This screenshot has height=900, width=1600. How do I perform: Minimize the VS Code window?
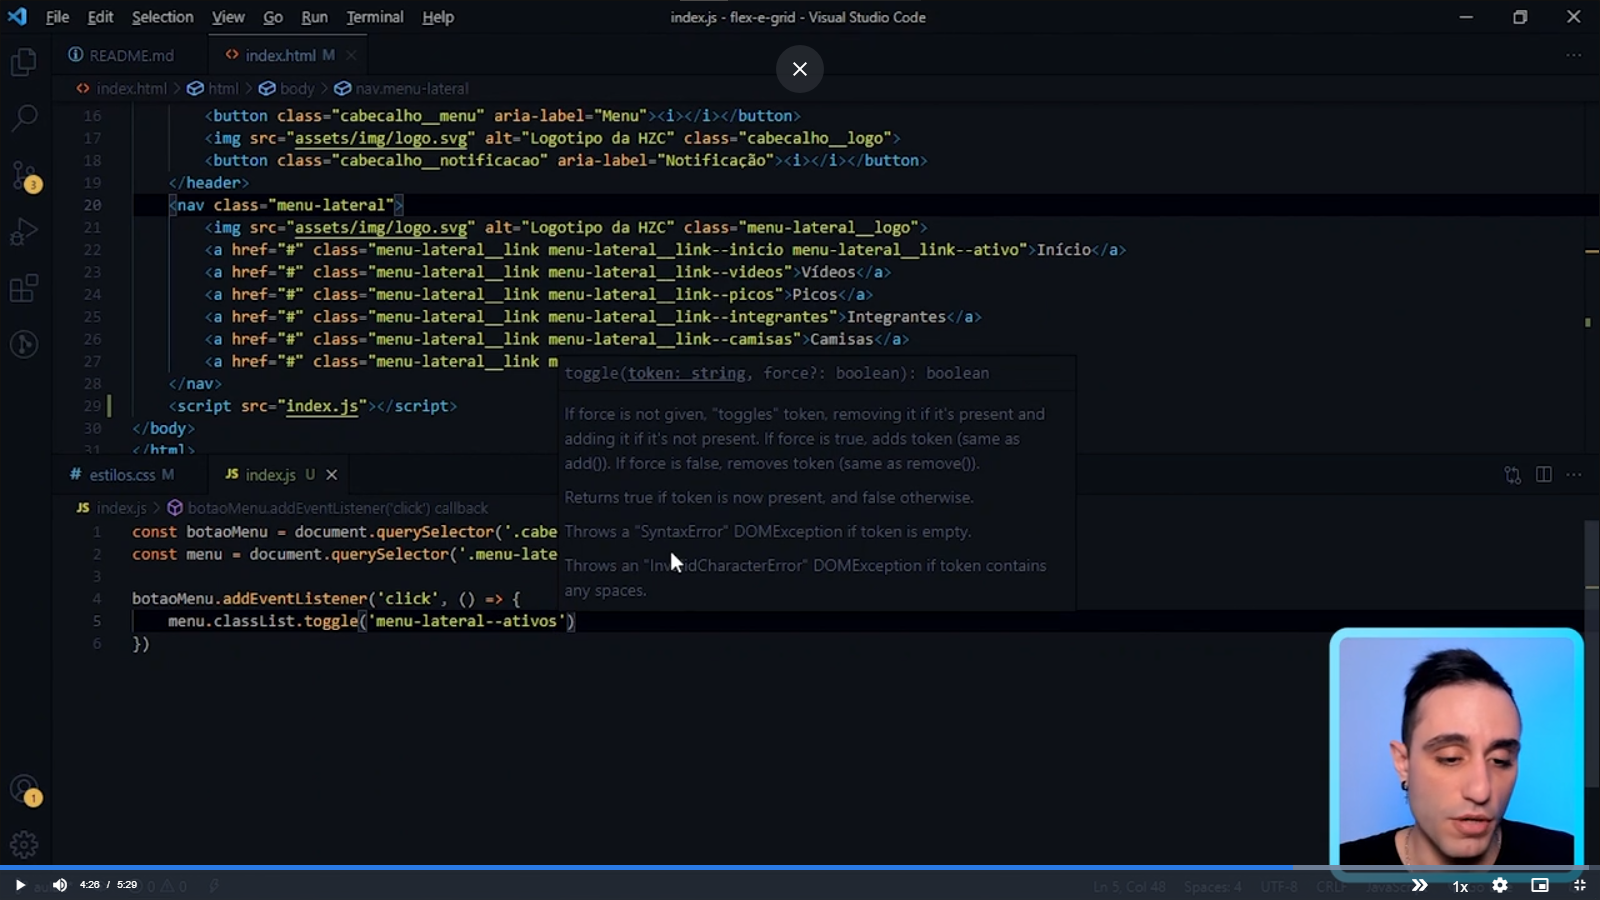(1466, 17)
